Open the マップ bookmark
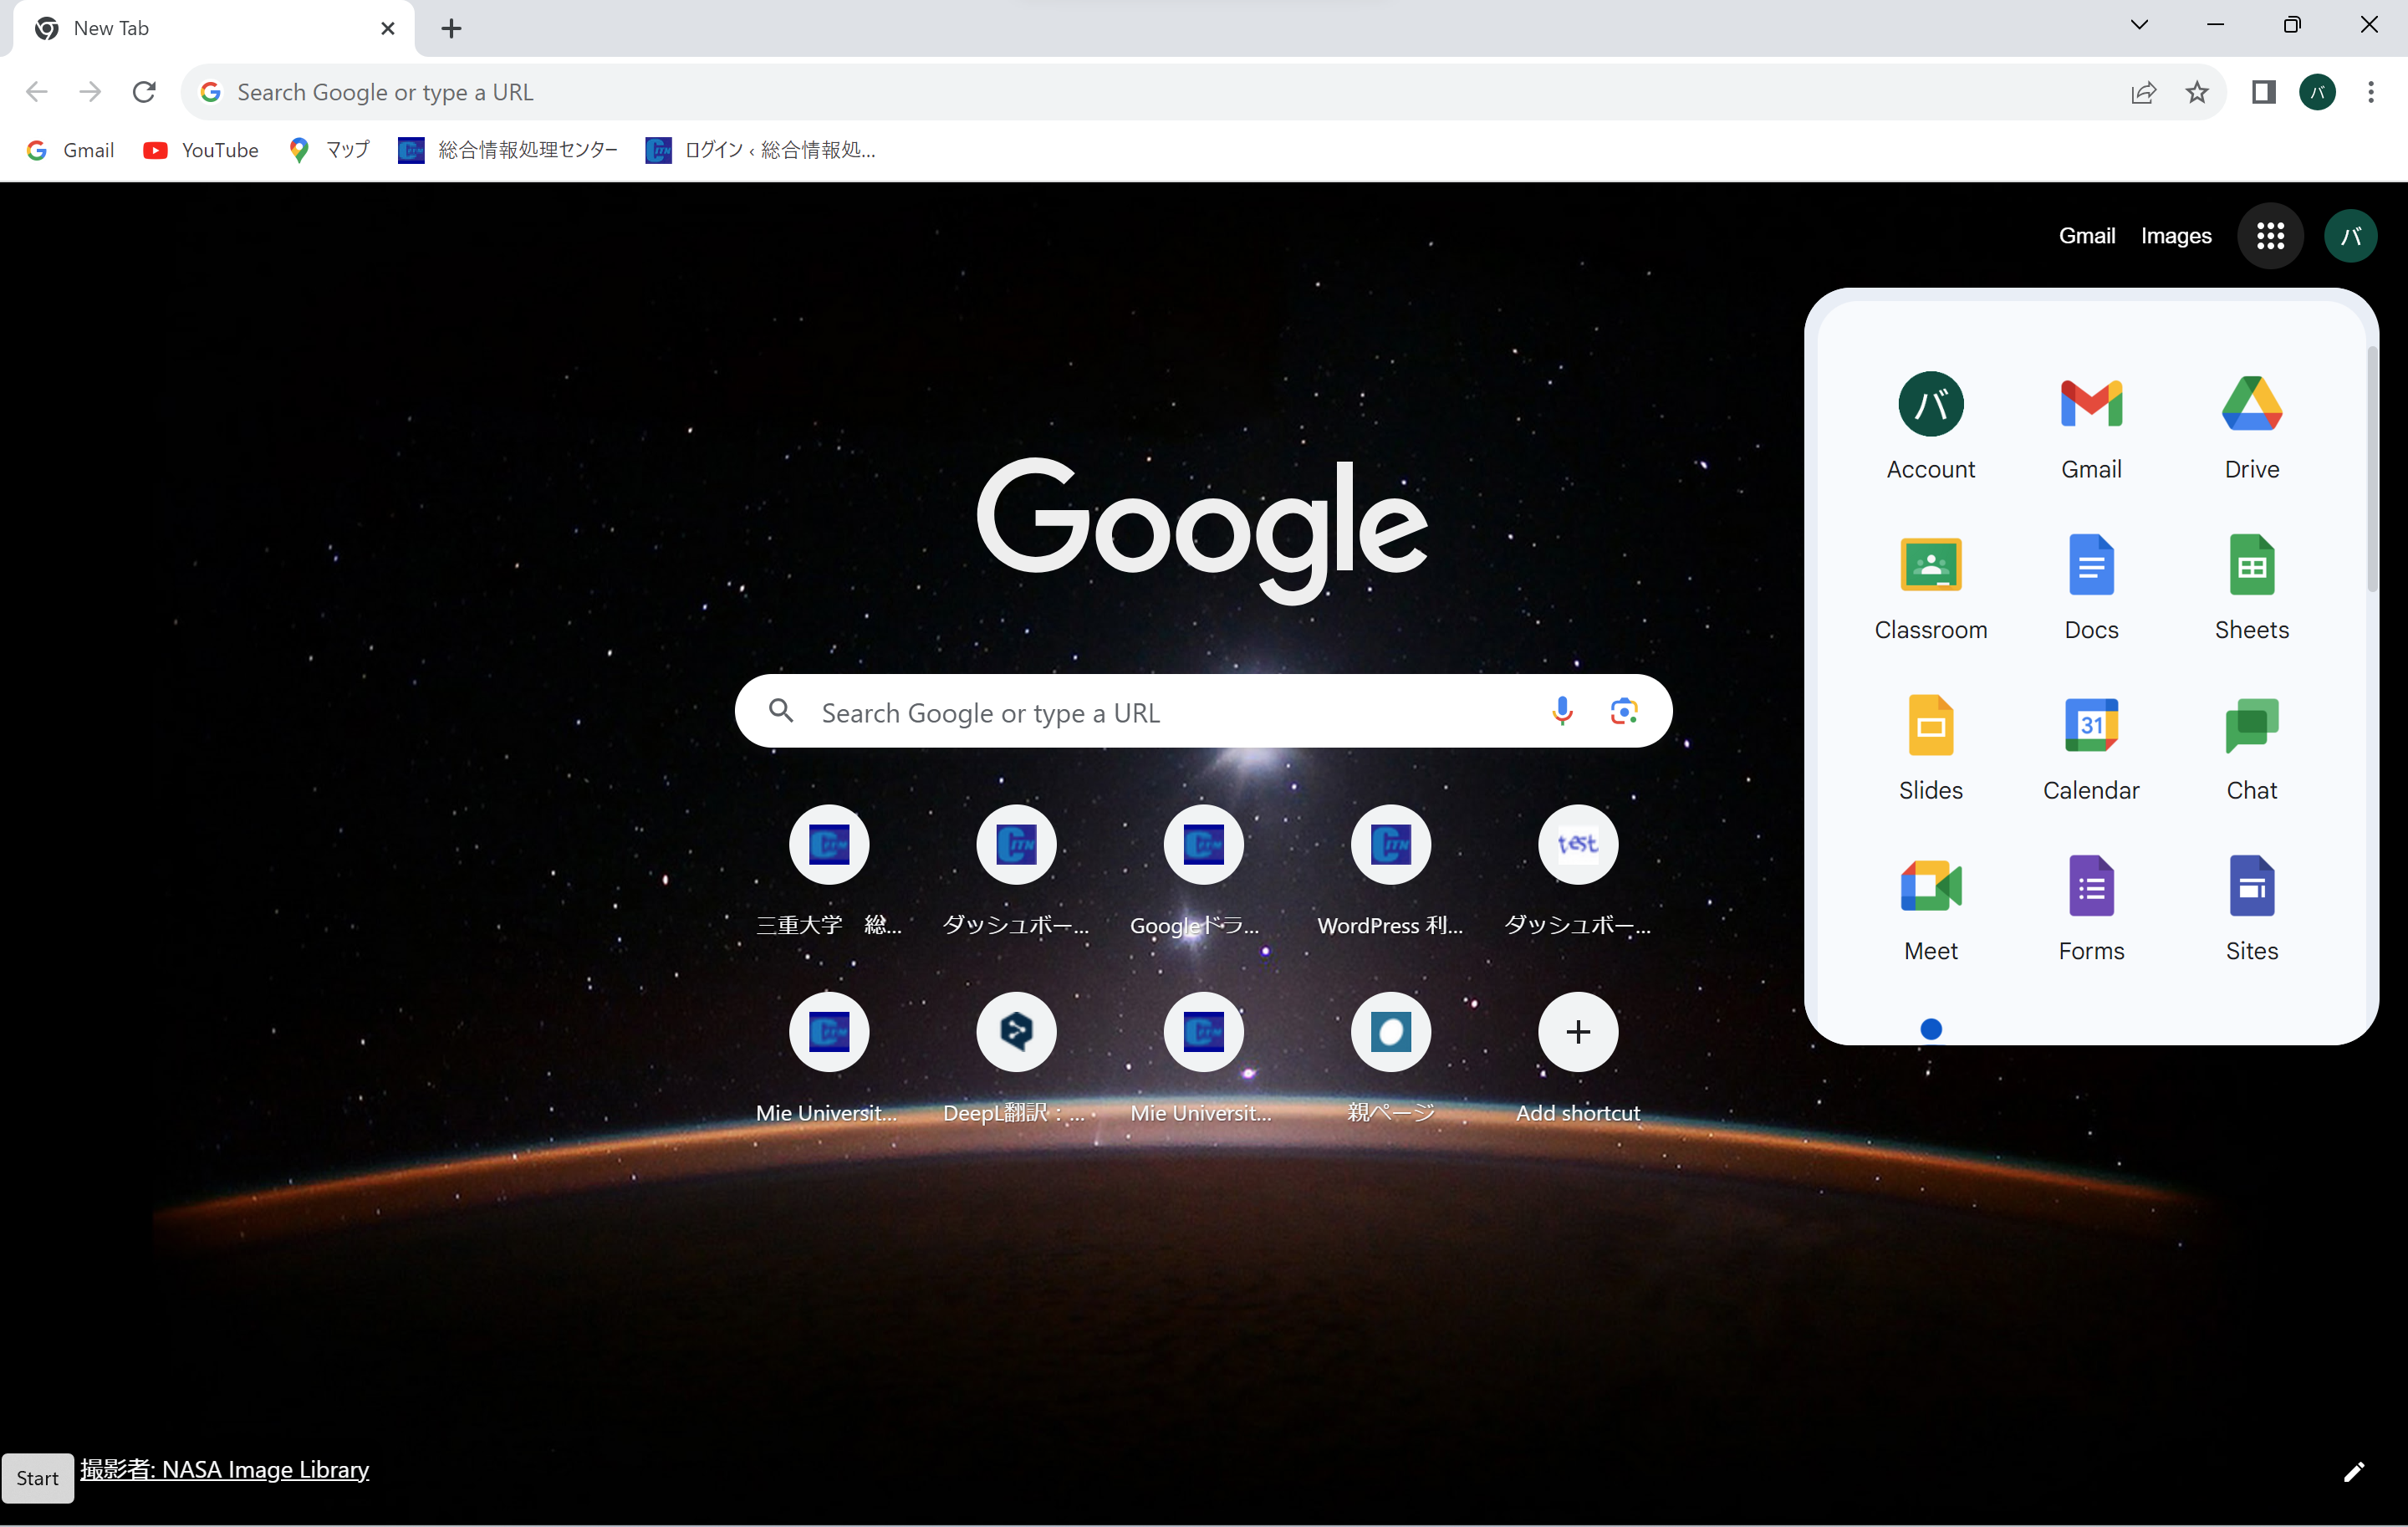The height and width of the screenshot is (1527, 2408). tap(329, 150)
